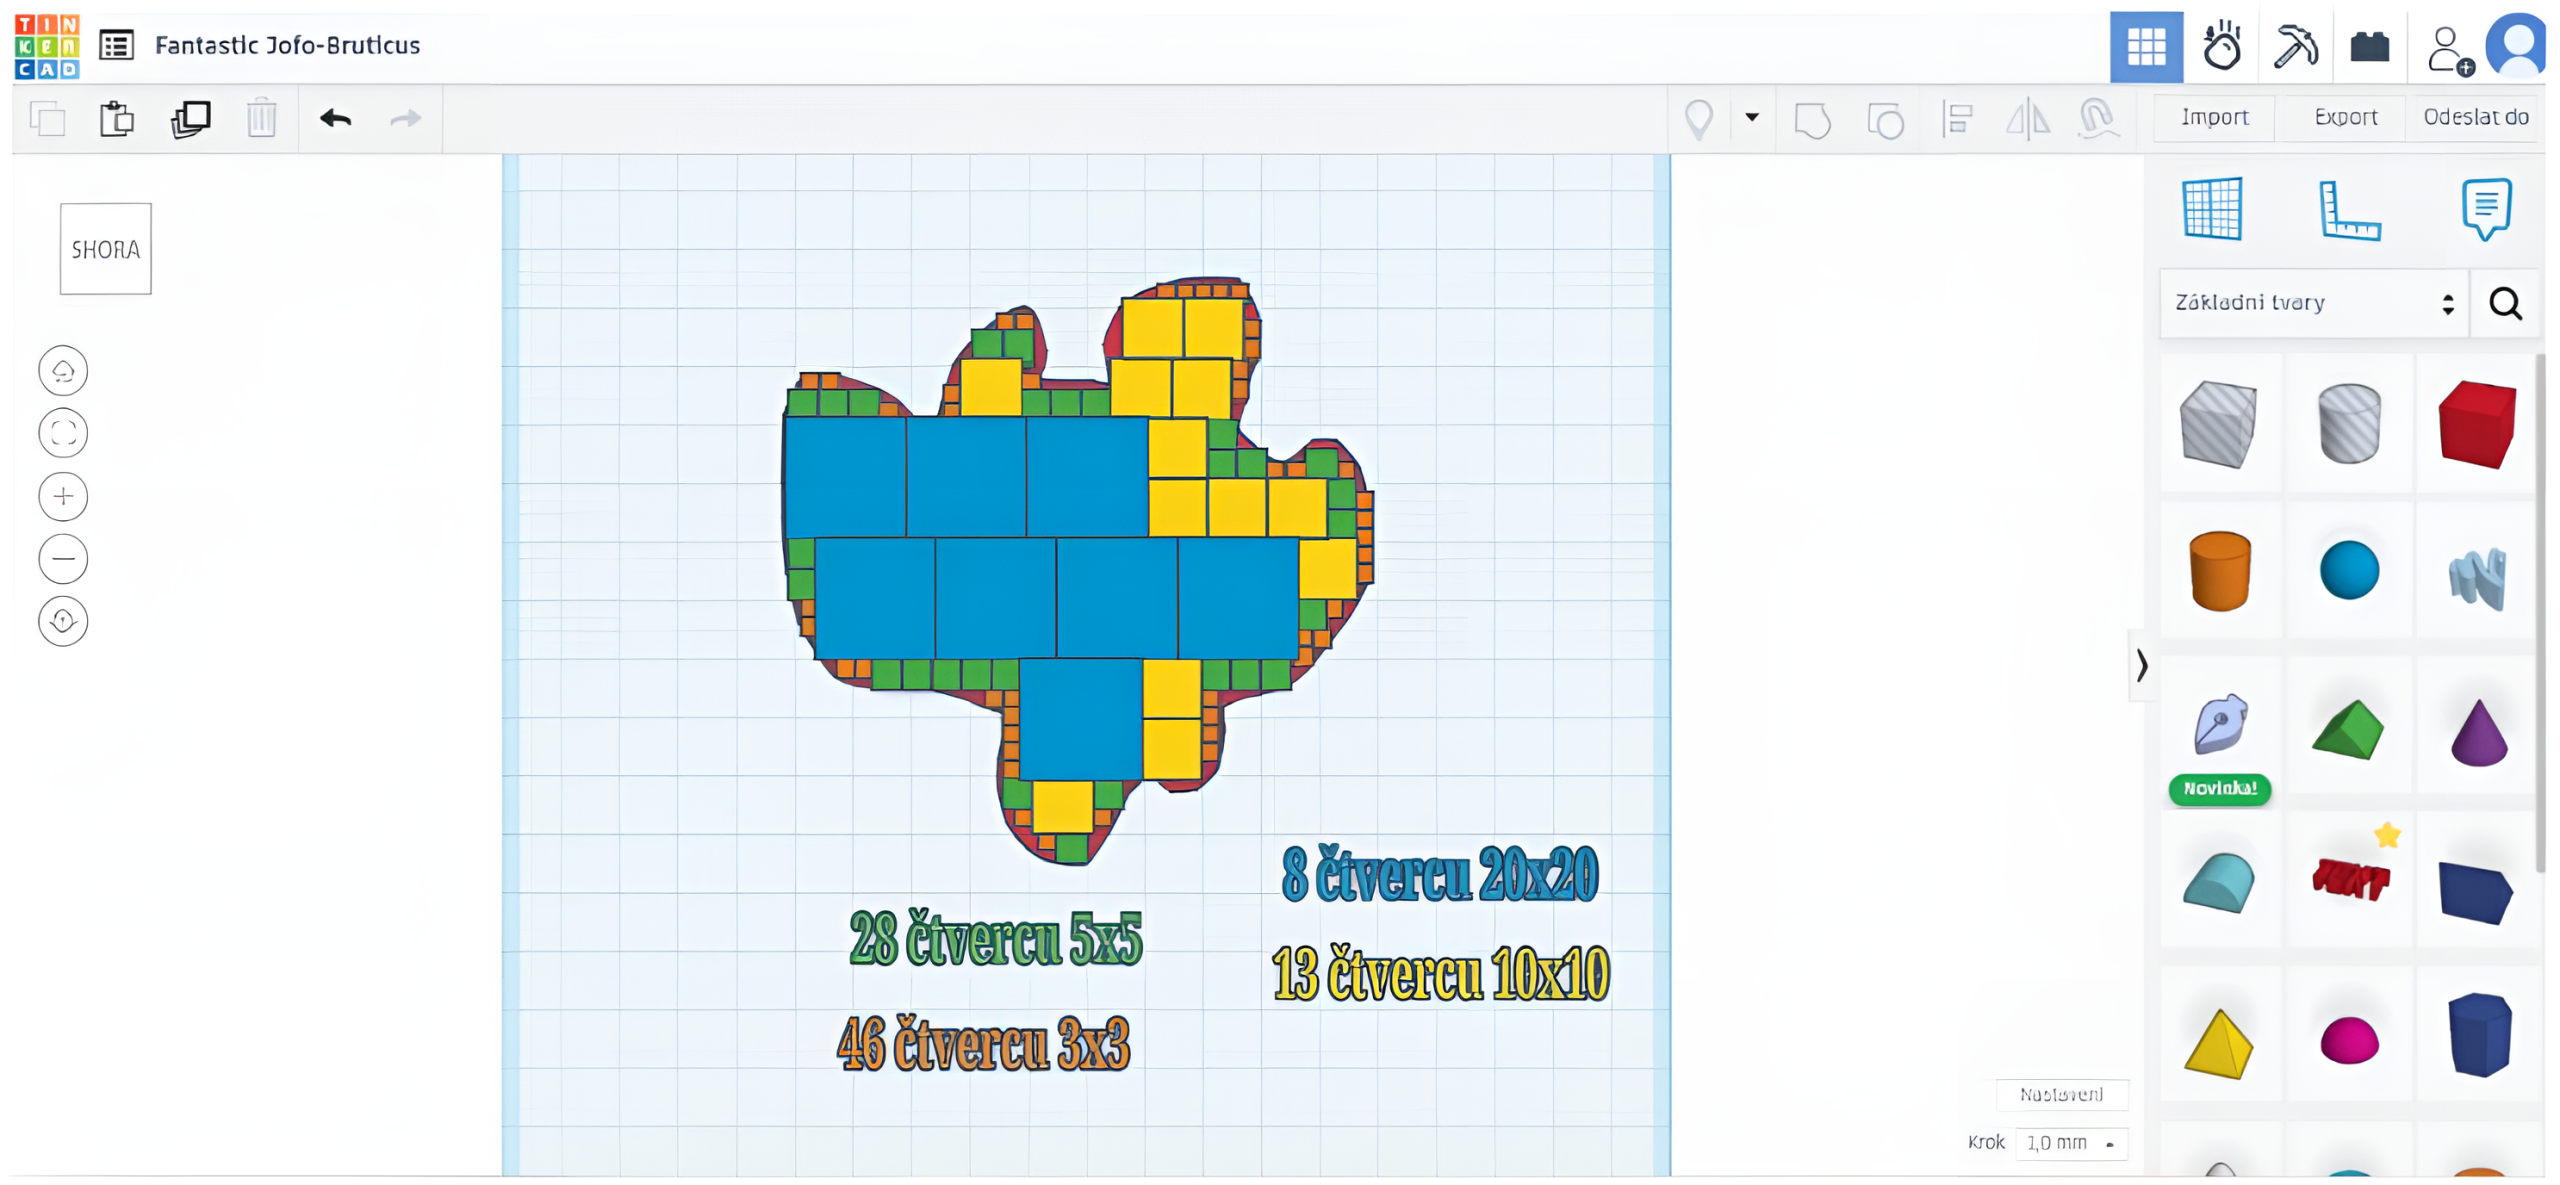Click the Zoom out minus button
Image resolution: width=2560 pixels, height=1185 pixels.
pyautogui.click(x=63, y=559)
